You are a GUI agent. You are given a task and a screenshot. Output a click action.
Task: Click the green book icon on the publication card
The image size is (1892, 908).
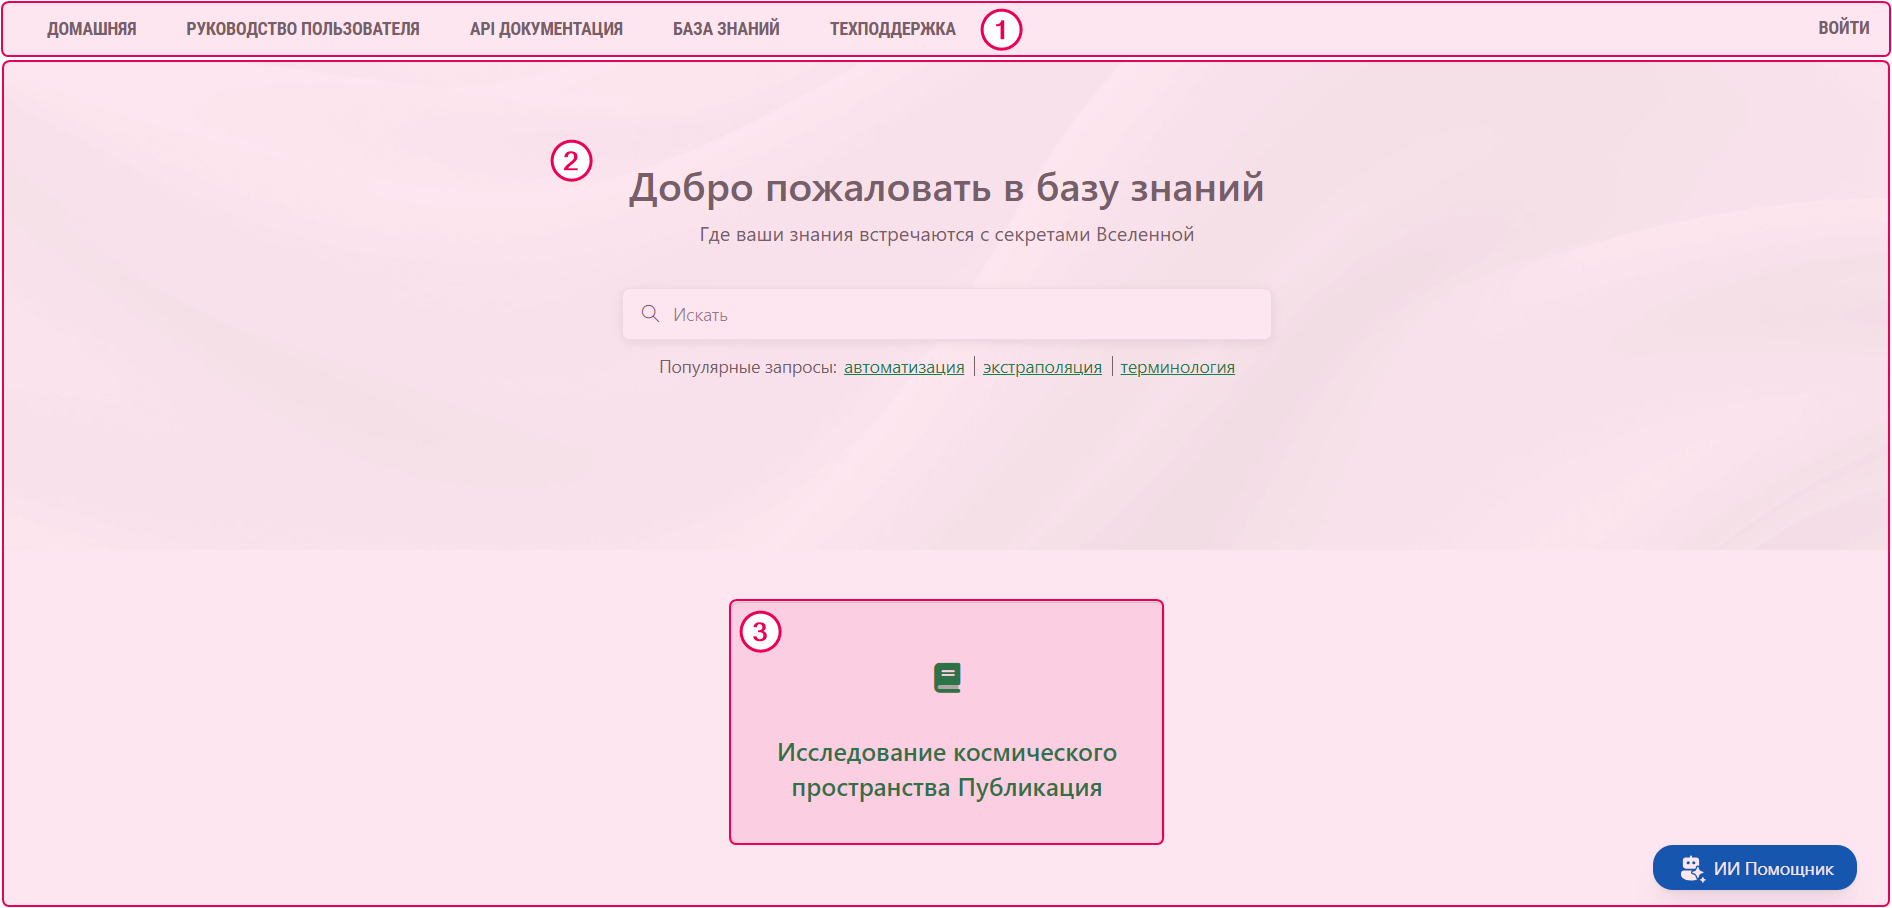pyautogui.click(x=946, y=677)
